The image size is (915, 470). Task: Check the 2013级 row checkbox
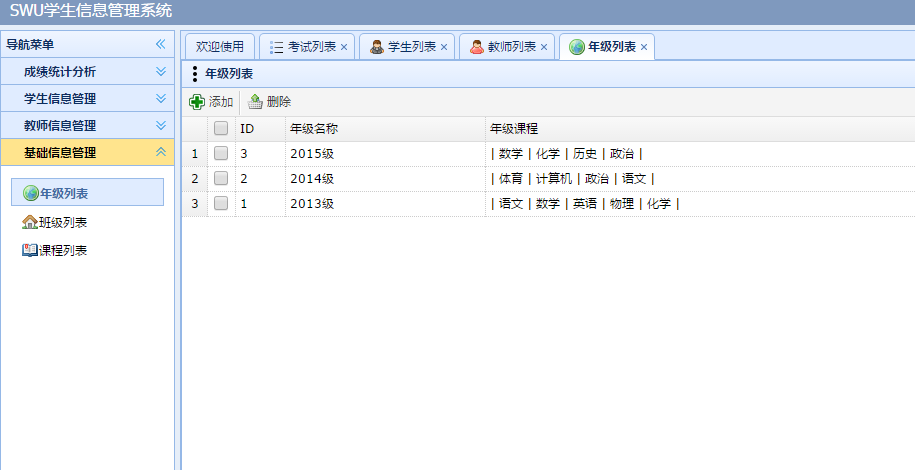tap(221, 203)
